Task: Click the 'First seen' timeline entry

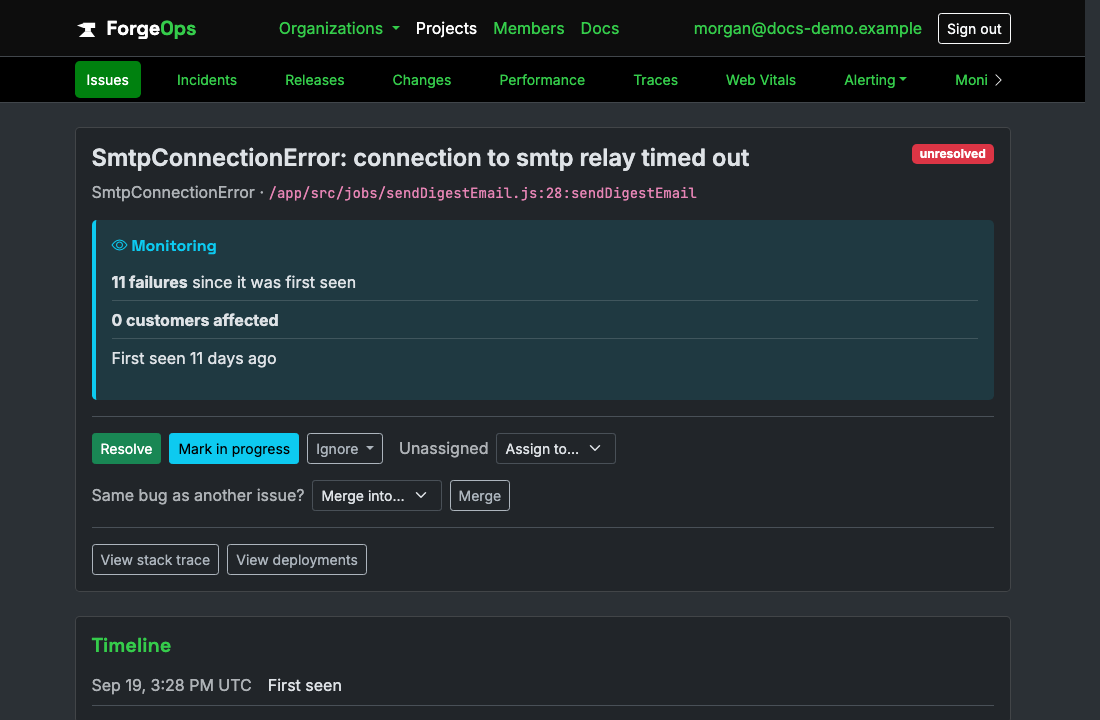Action: point(304,685)
